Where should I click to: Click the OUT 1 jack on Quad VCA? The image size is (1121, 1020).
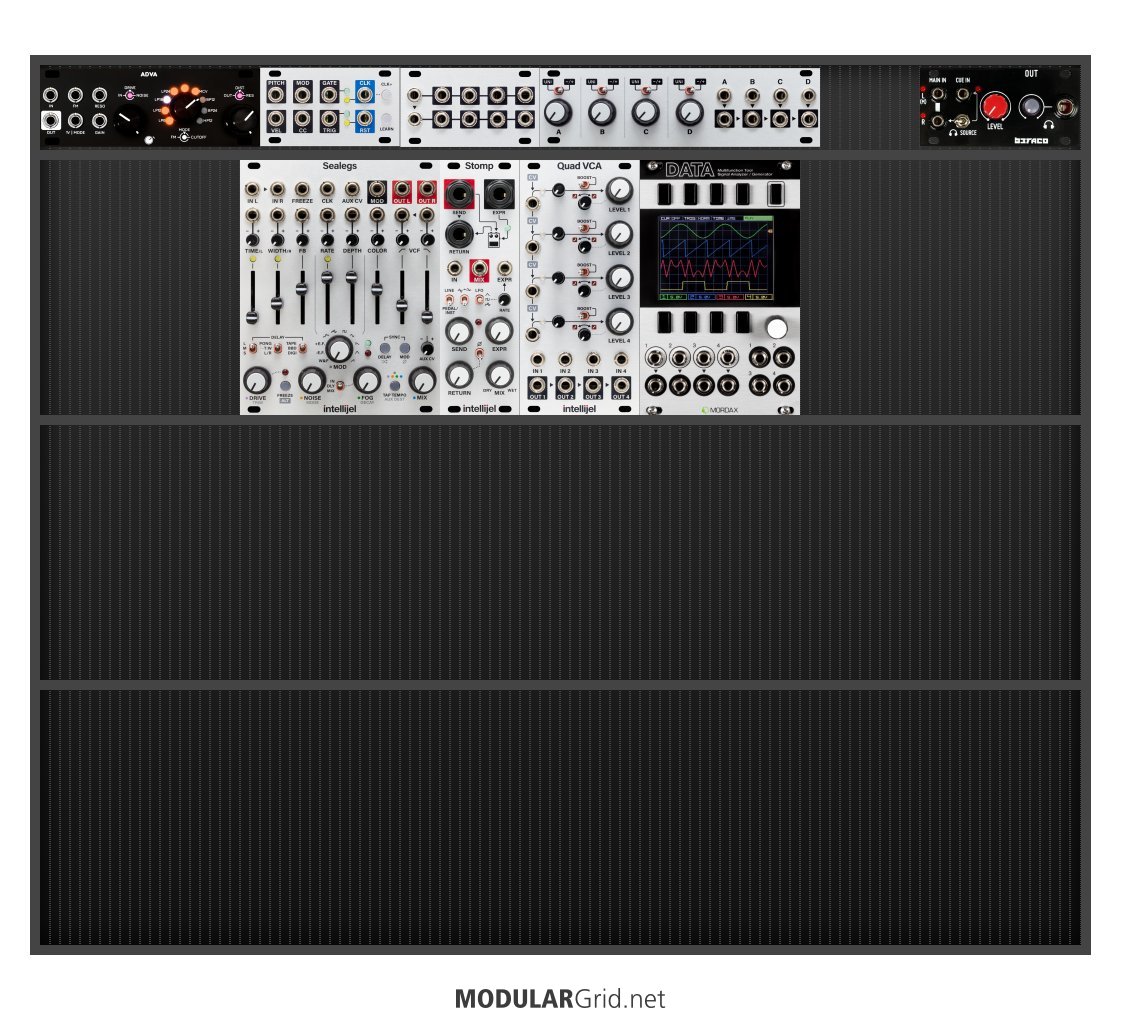coord(537,386)
